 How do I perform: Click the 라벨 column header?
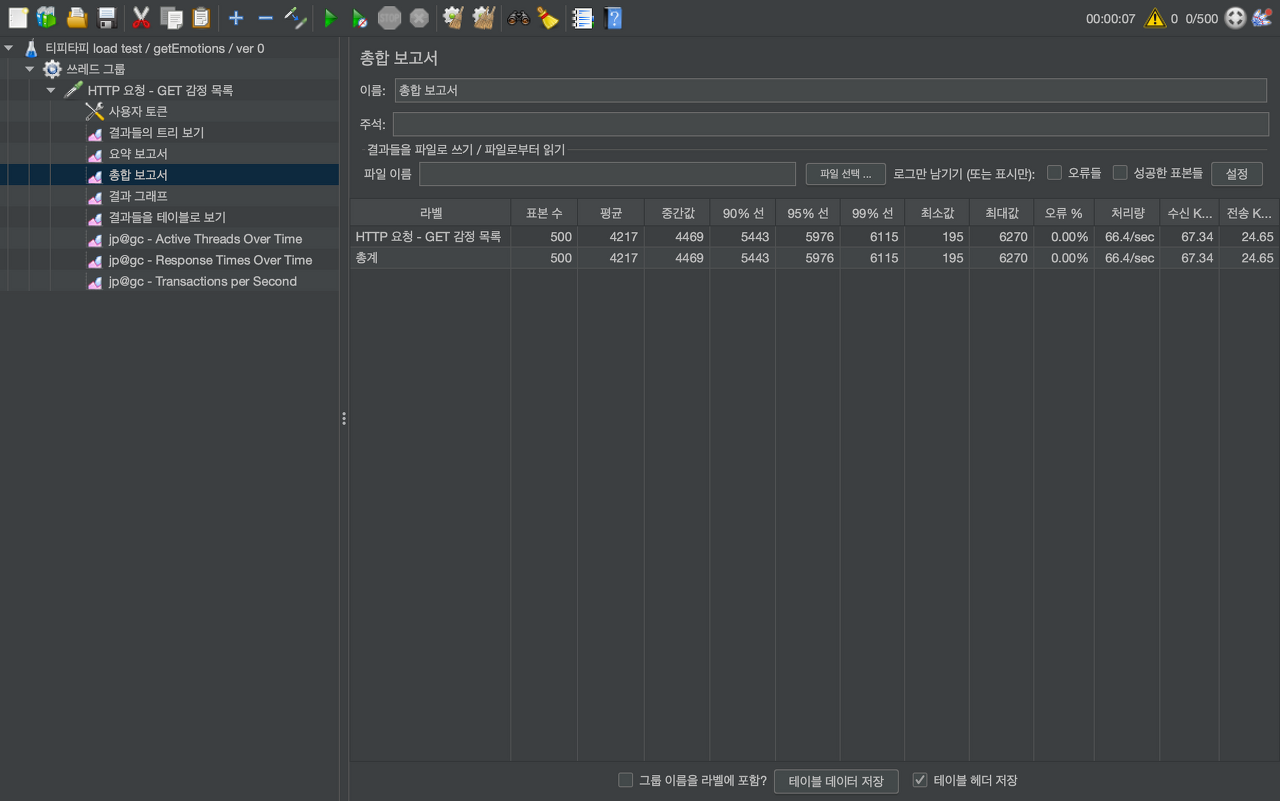pos(430,213)
